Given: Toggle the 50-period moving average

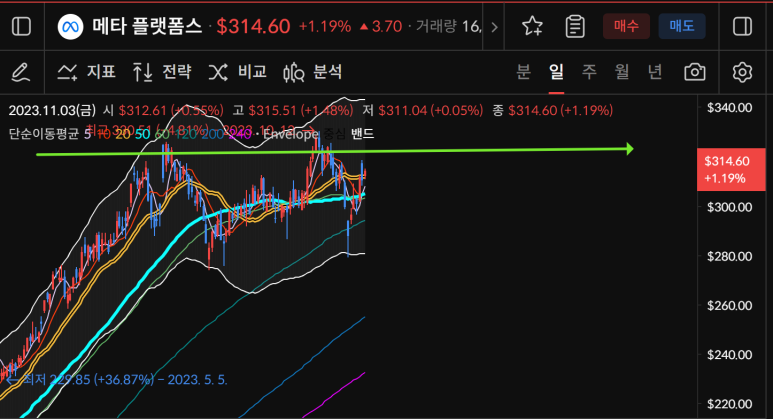Looking at the screenshot, I should tap(142, 134).
